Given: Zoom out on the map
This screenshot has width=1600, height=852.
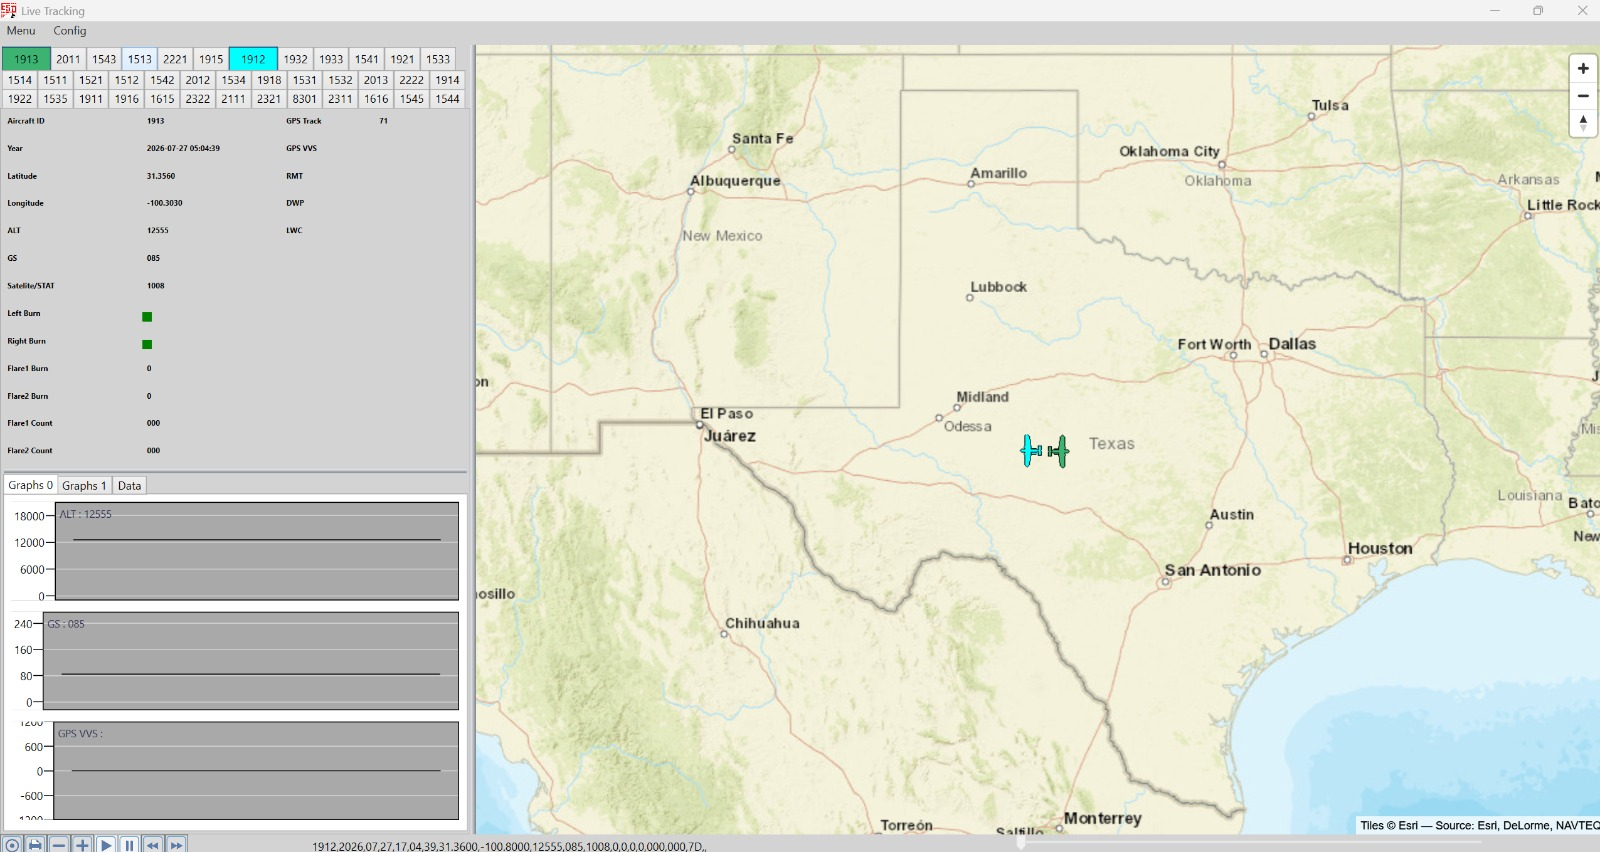Looking at the screenshot, I should [1583, 96].
